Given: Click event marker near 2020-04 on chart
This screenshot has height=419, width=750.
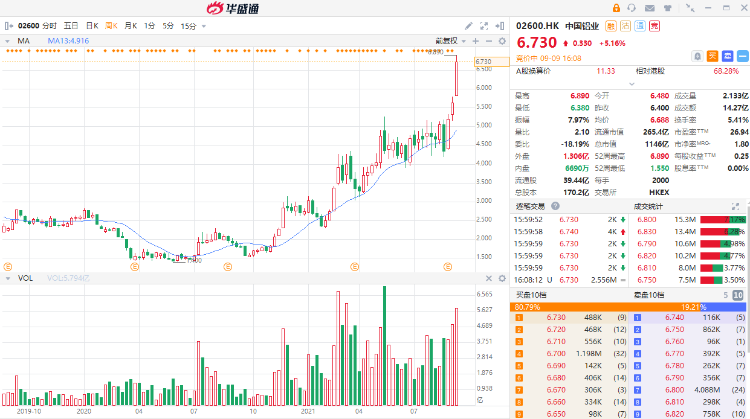Looking at the screenshot, I should click(135, 267).
